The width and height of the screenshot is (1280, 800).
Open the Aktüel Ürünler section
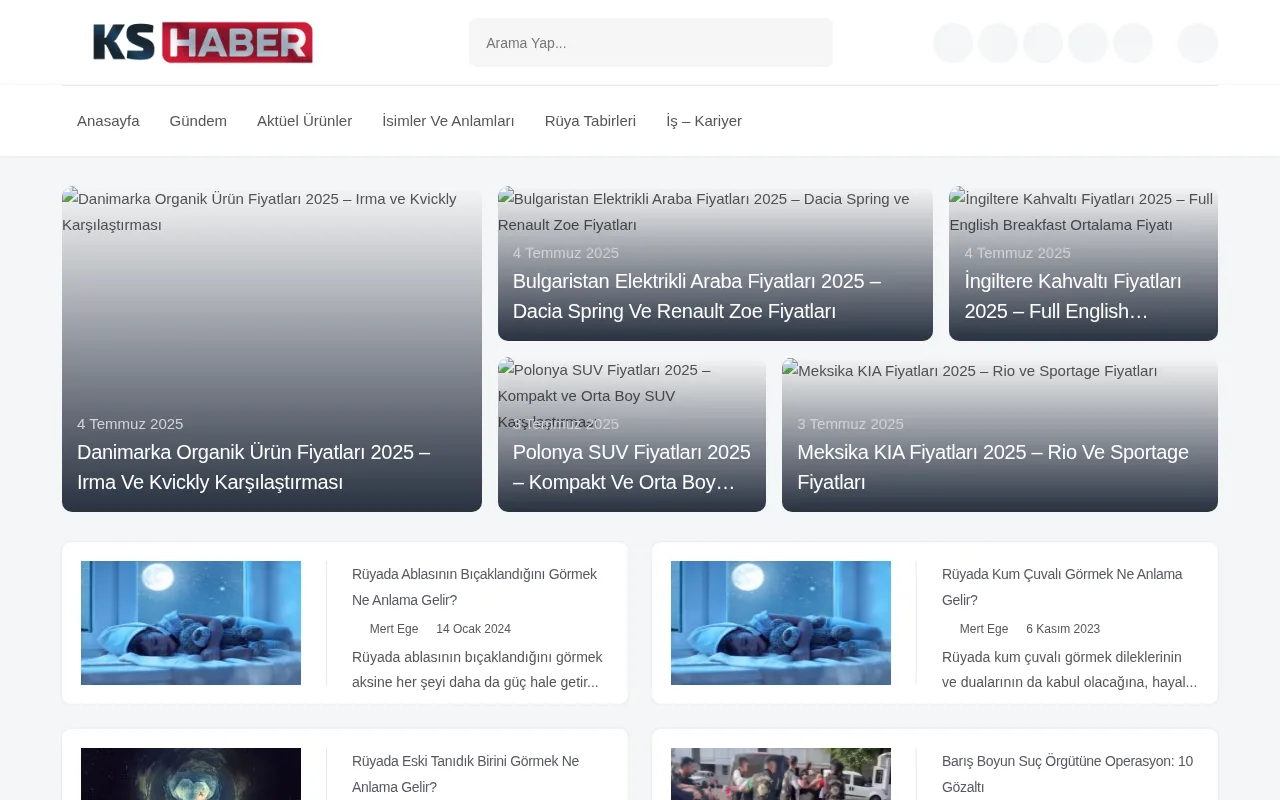(x=304, y=120)
